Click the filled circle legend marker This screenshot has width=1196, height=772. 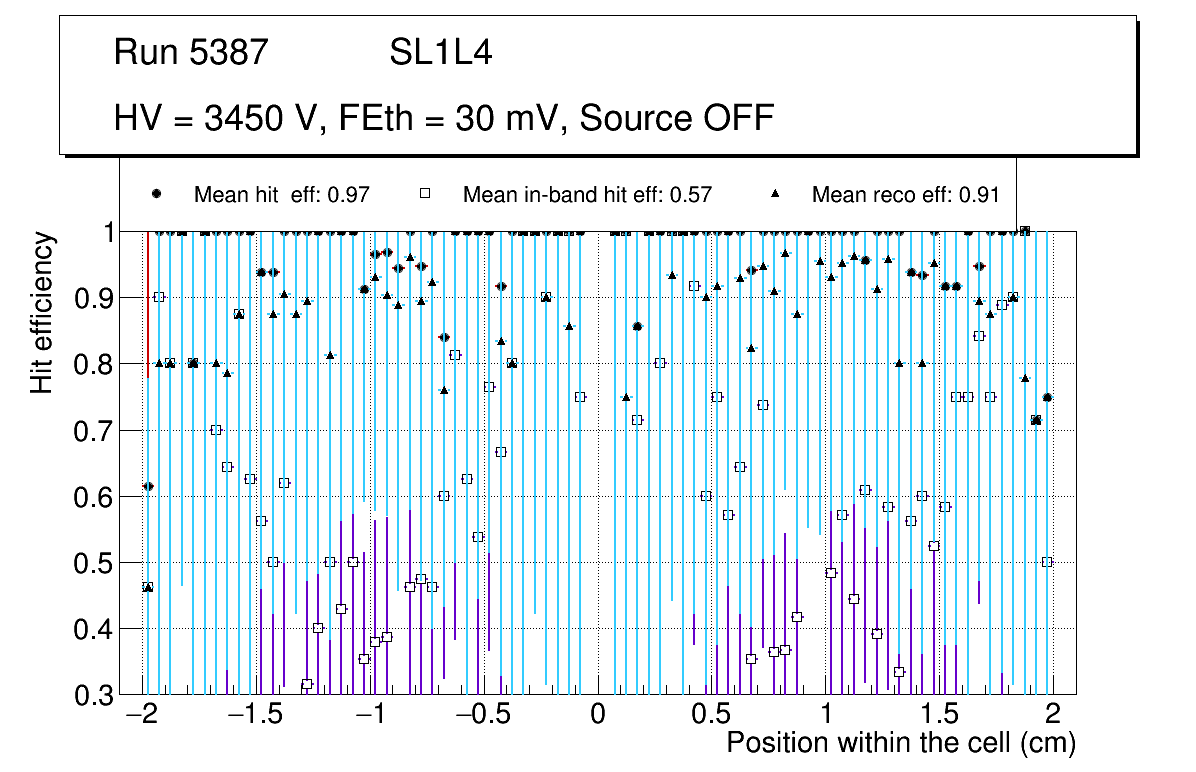(157, 194)
